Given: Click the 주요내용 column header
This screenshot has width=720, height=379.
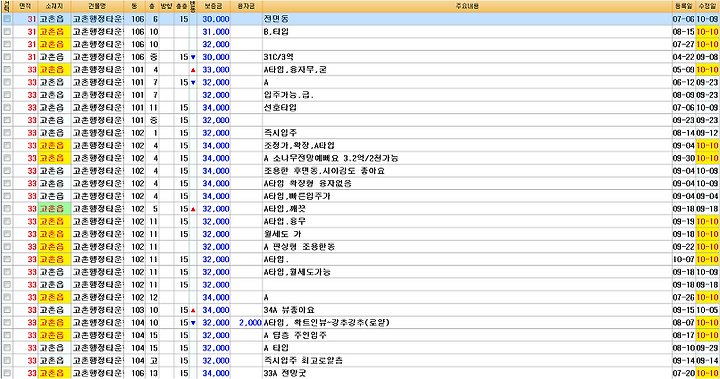Looking at the screenshot, I should (x=467, y=6).
